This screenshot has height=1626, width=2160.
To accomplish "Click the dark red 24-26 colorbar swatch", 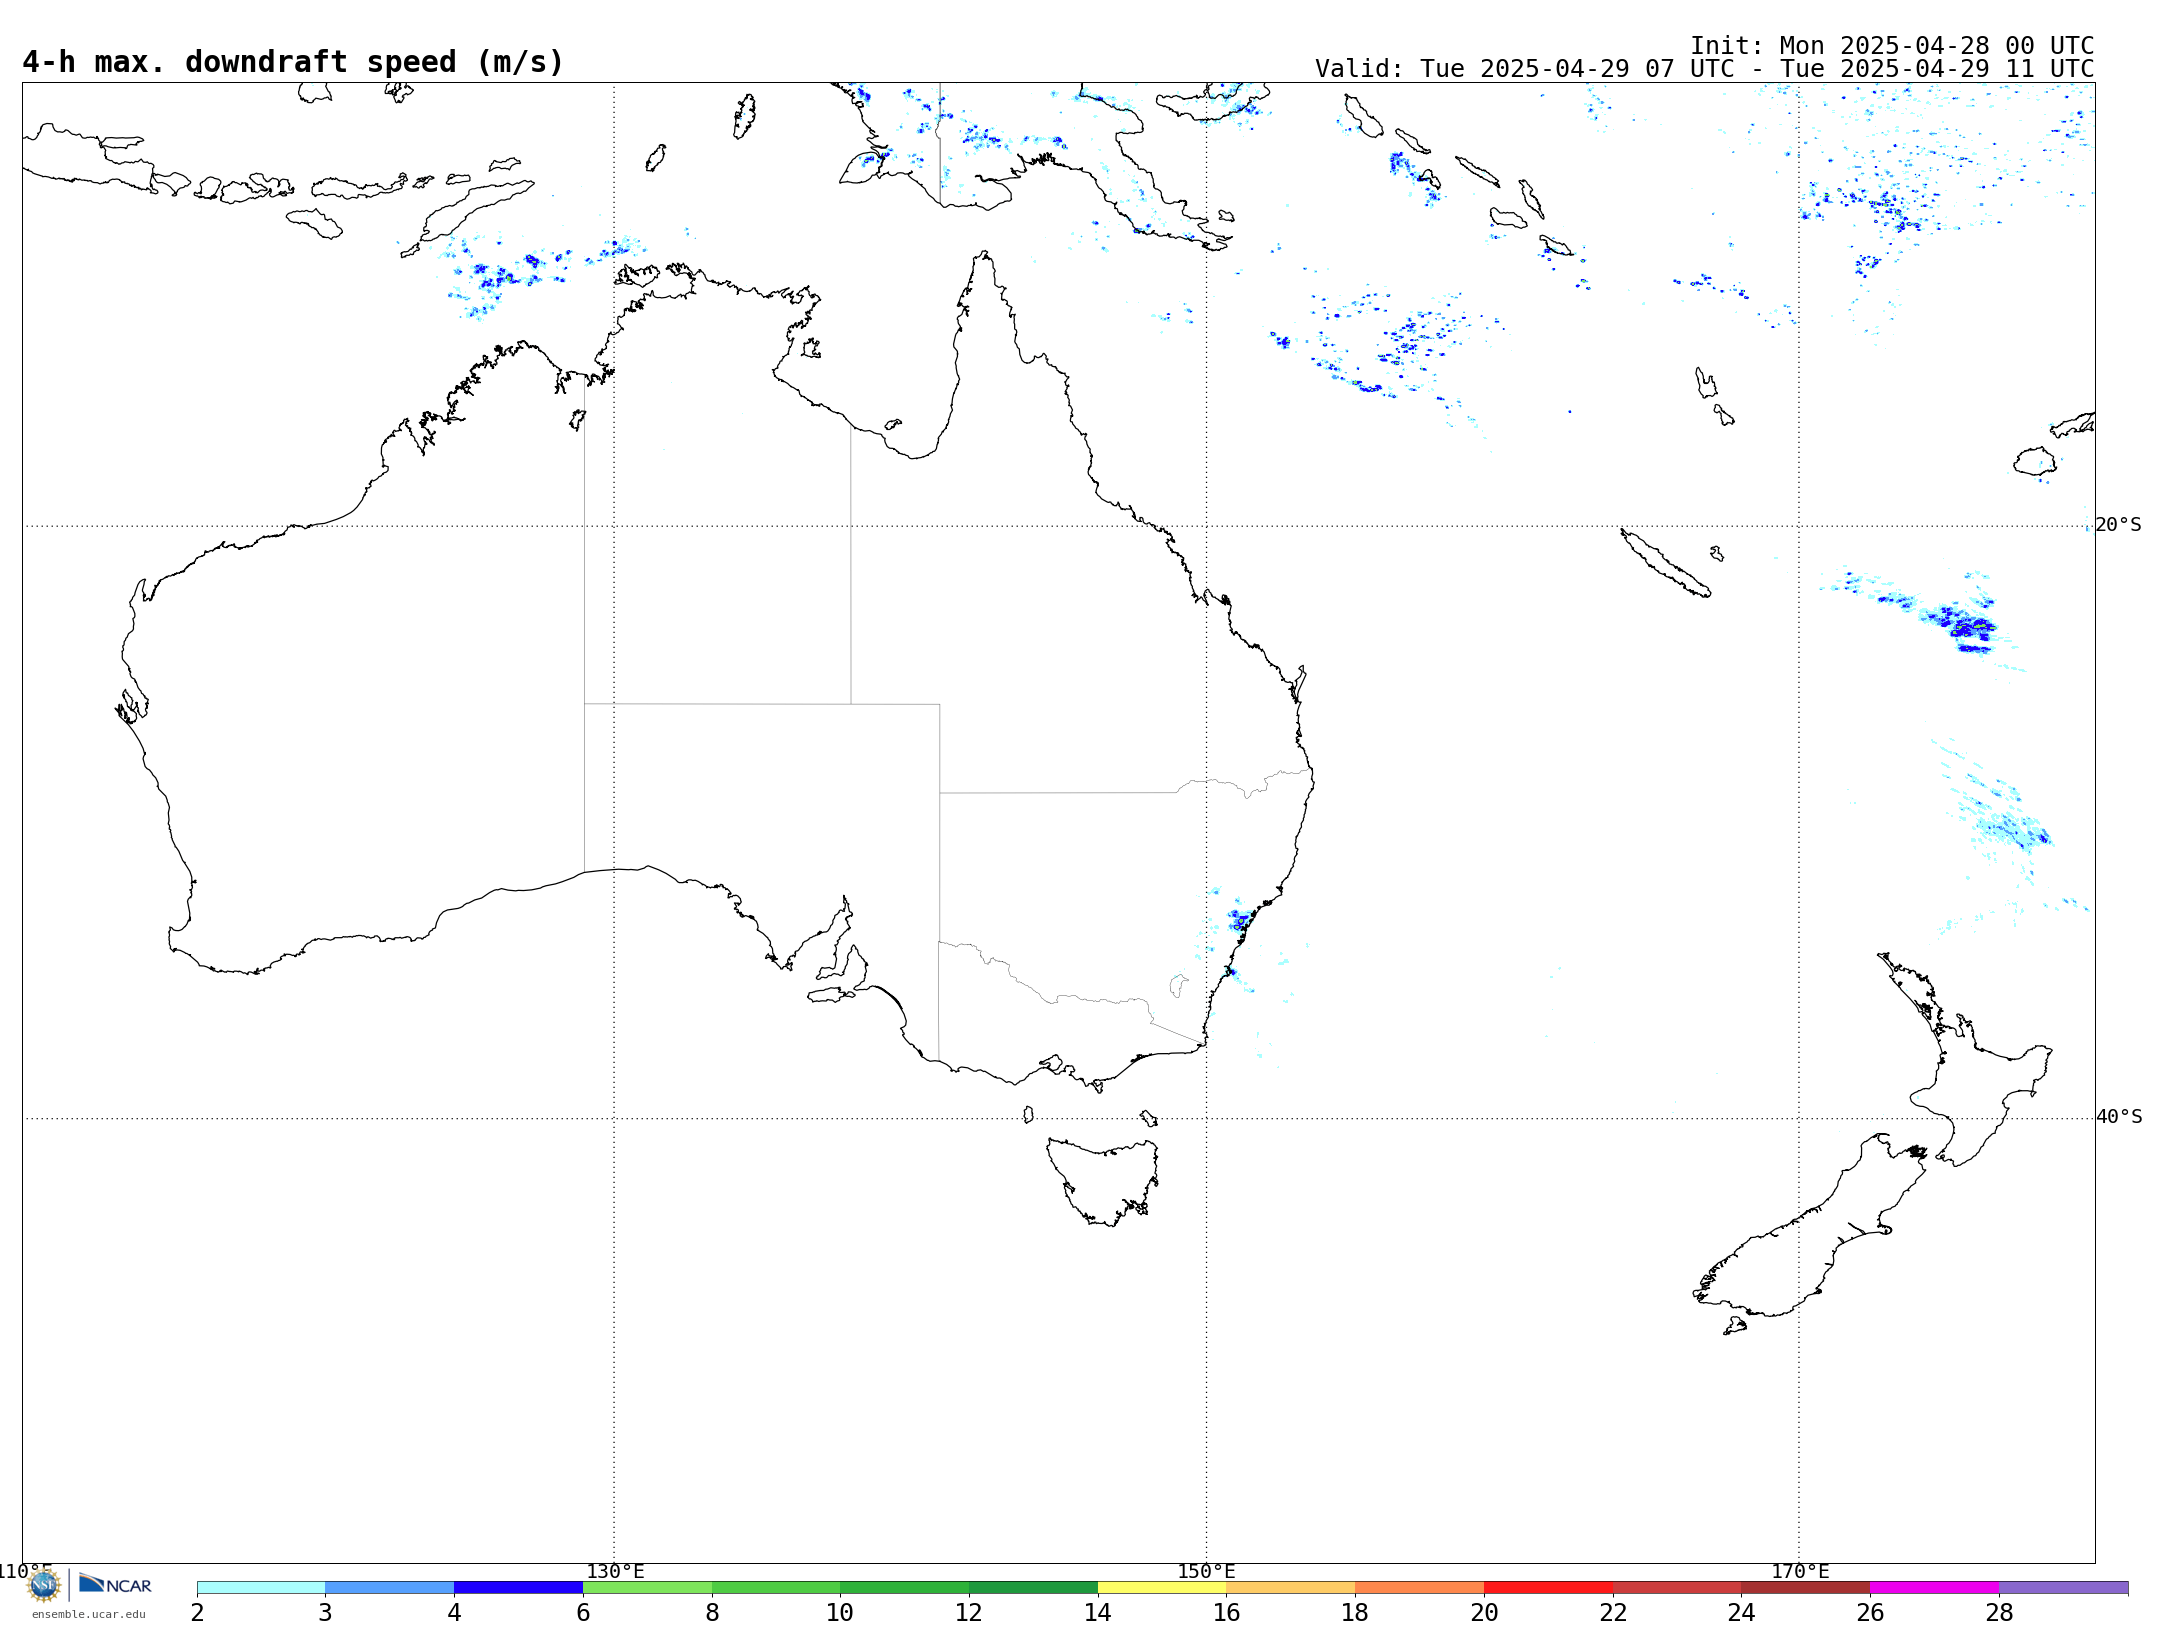I will pos(1805,1588).
